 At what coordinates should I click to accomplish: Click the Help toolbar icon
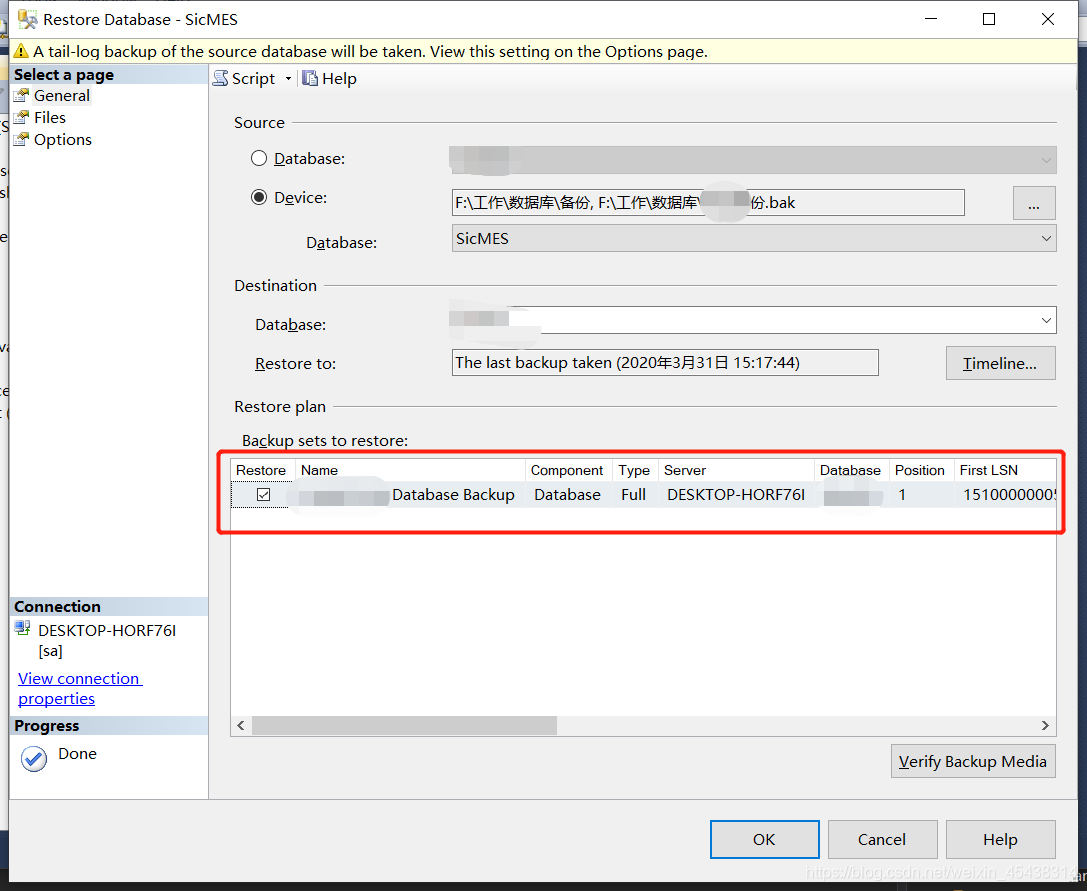coord(310,78)
